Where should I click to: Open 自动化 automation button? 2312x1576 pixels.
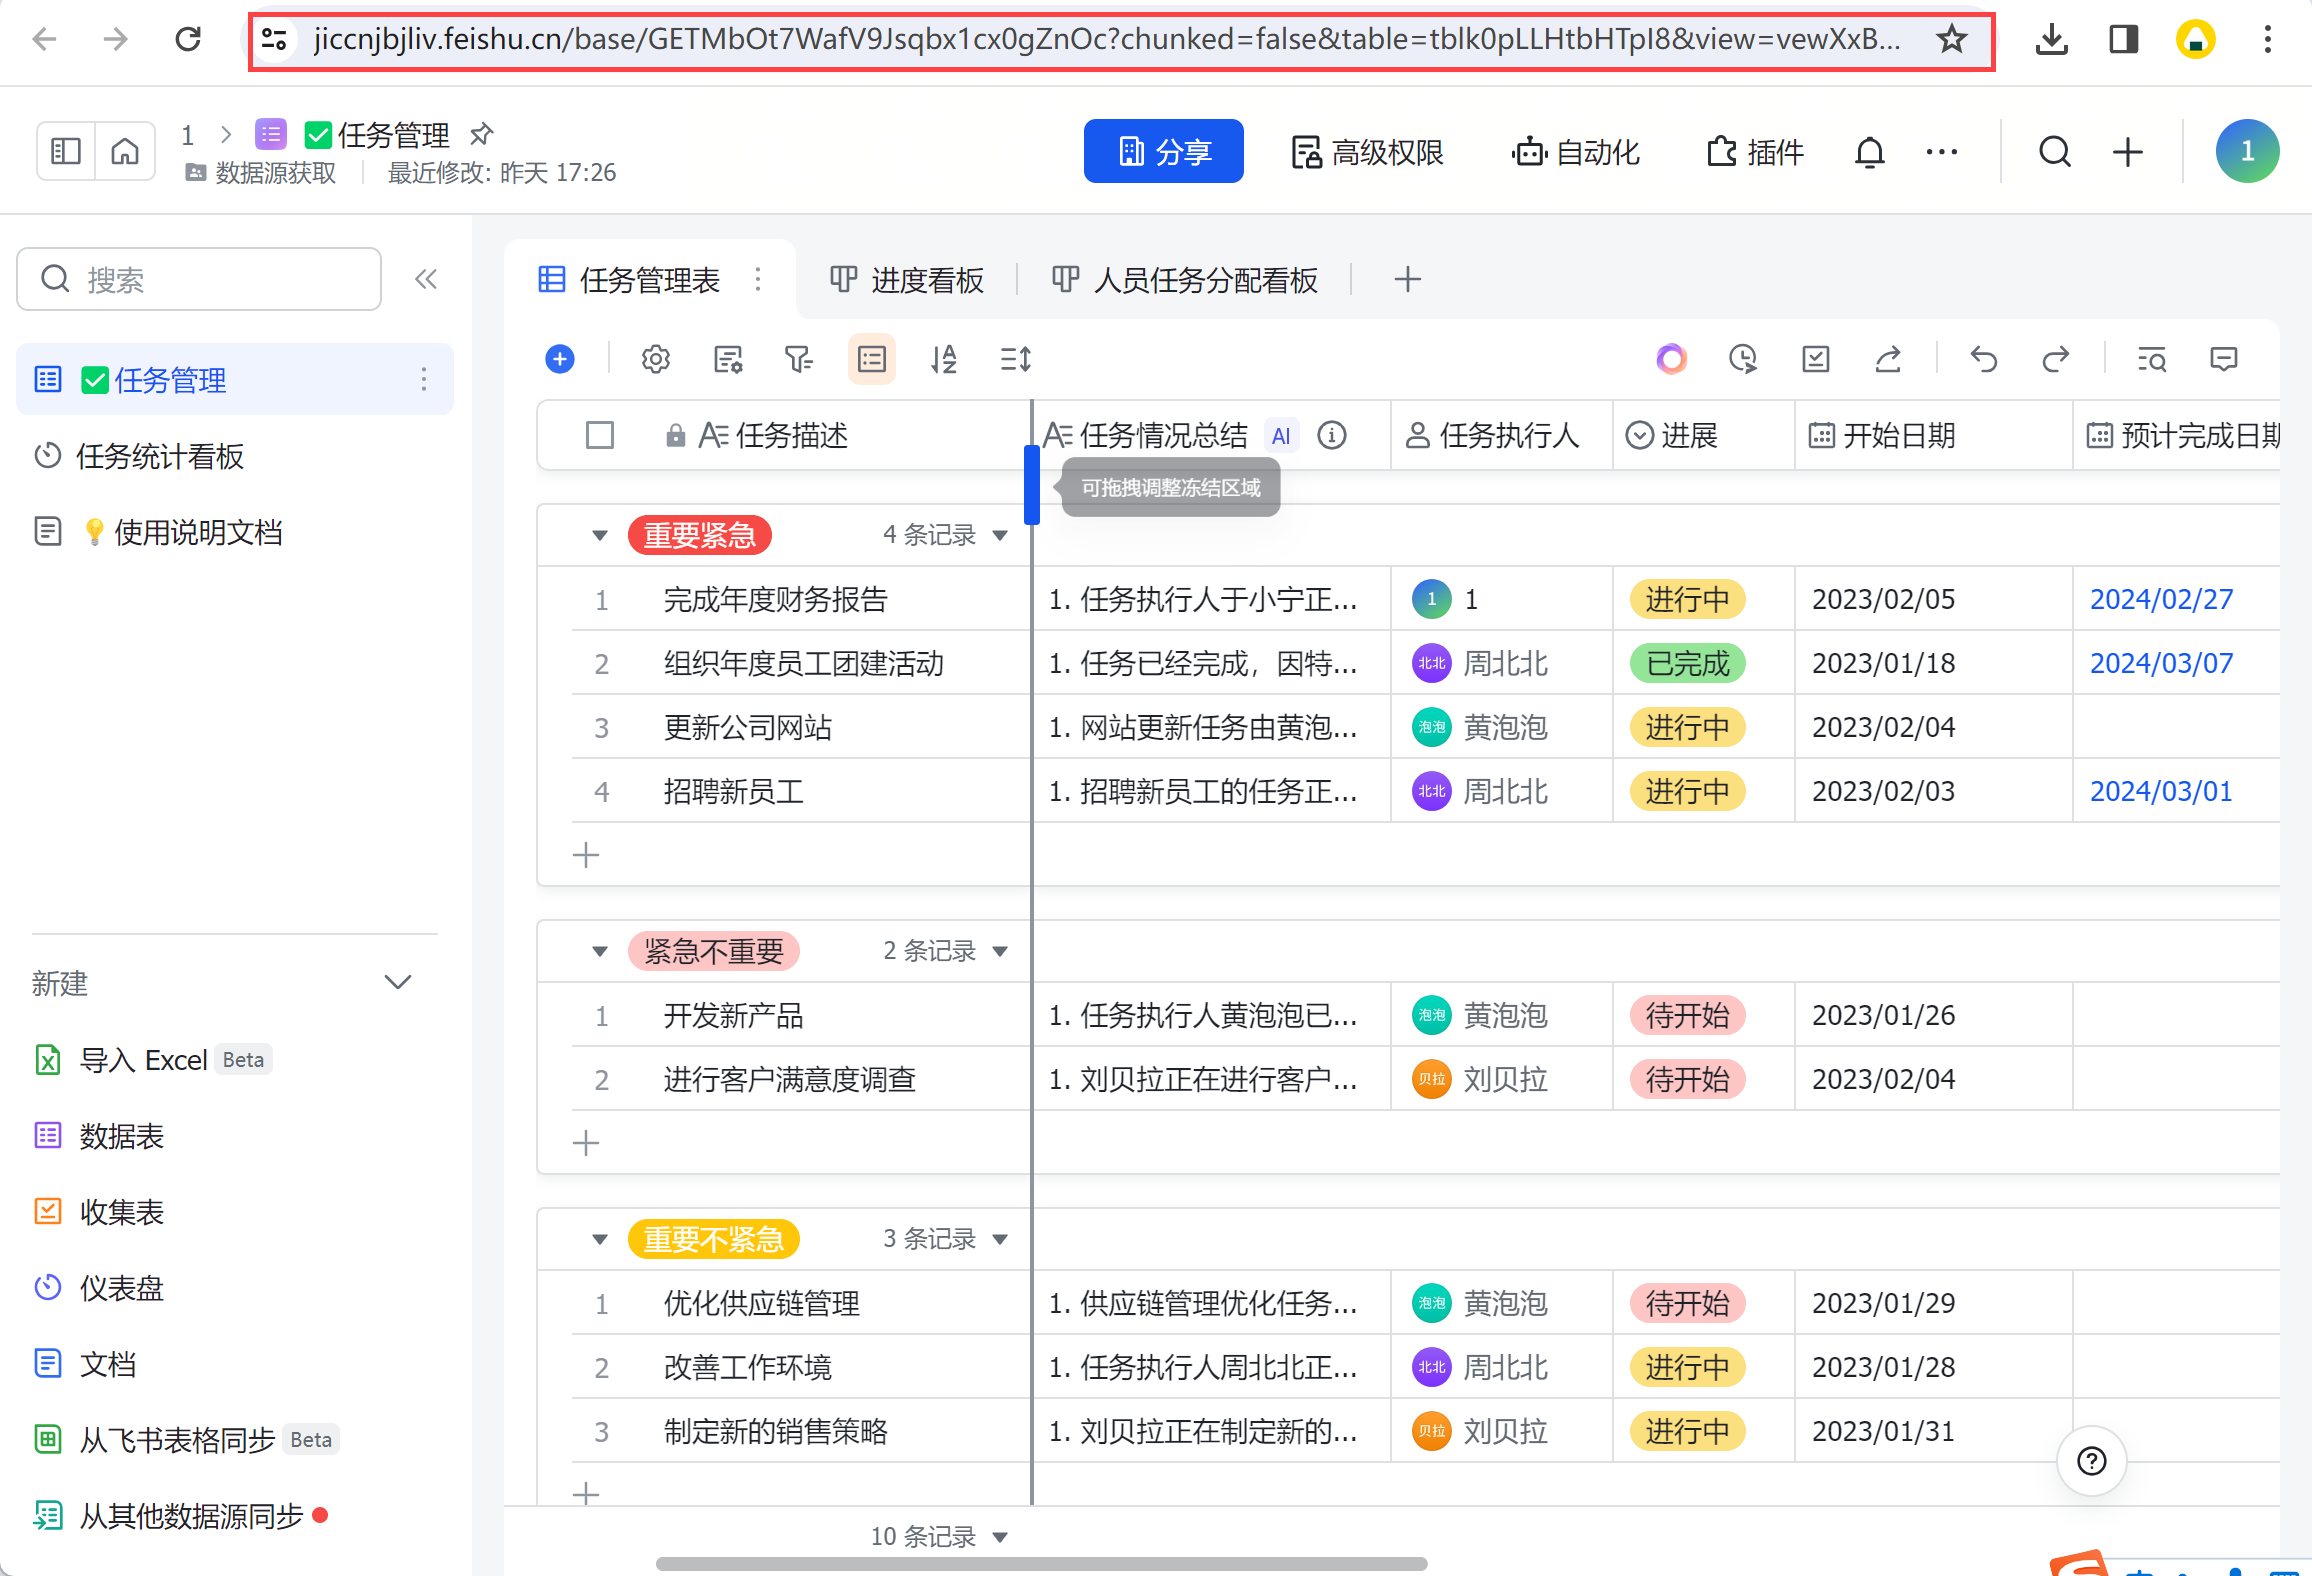pyautogui.click(x=1576, y=152)
